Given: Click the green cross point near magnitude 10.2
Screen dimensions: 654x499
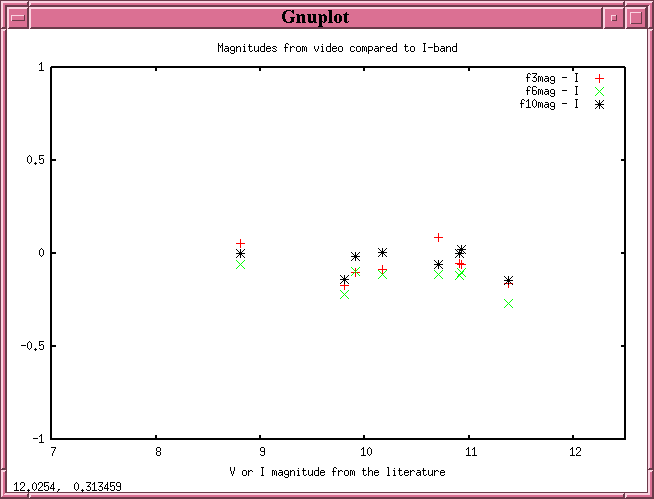Looking at the screenshot, I should [382, 275].
